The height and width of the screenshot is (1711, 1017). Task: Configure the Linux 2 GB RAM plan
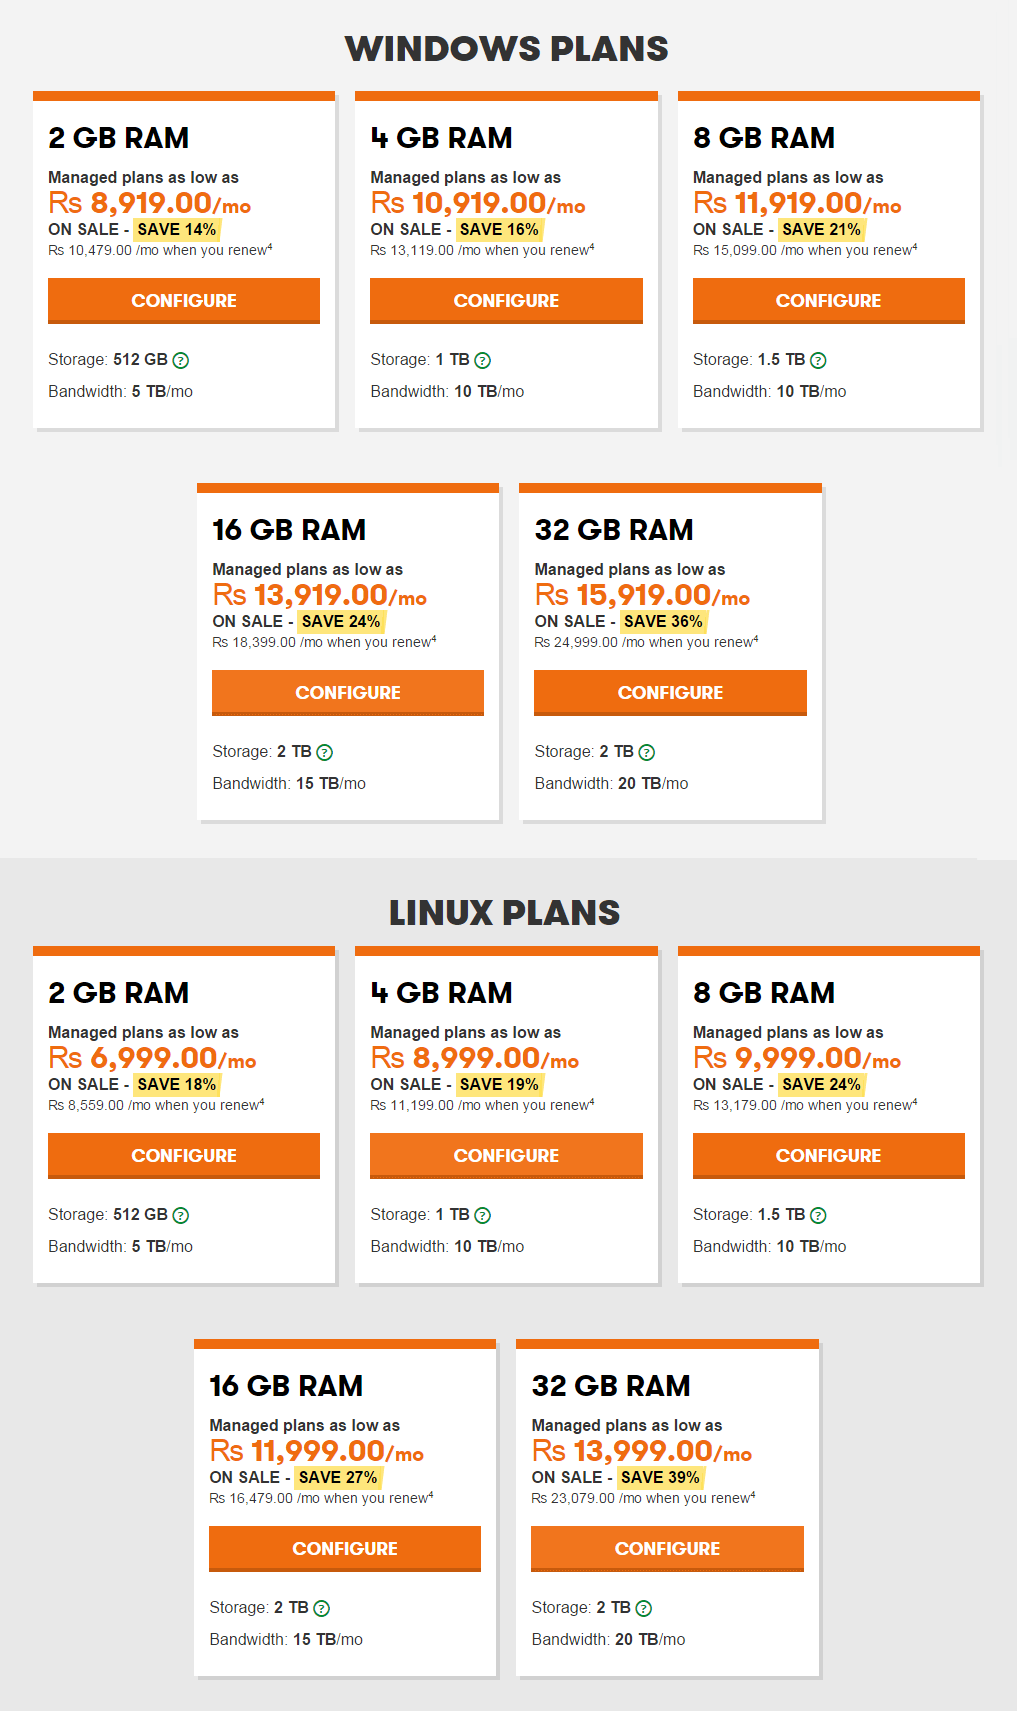tap(184, 1155)
